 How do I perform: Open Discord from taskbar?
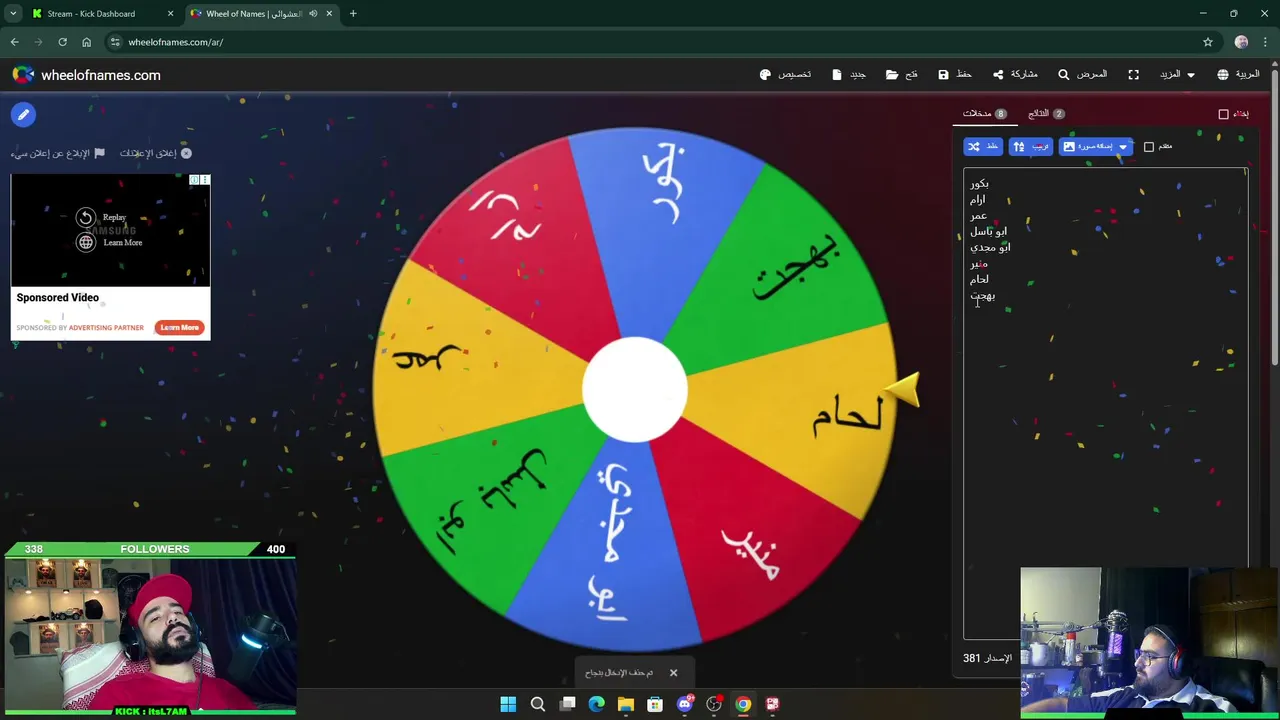tap(685, 704)
